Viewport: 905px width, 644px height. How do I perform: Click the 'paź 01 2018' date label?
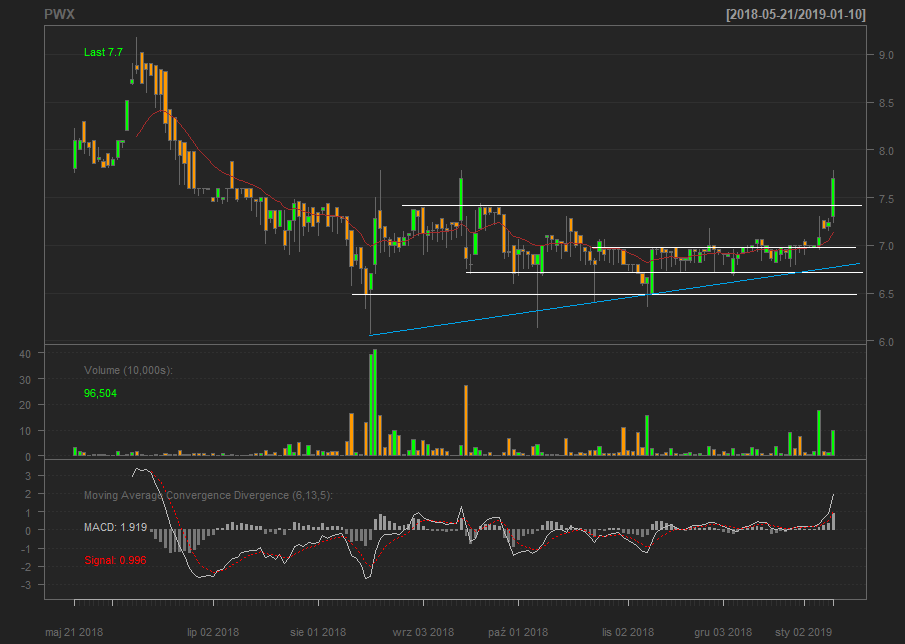518,632
